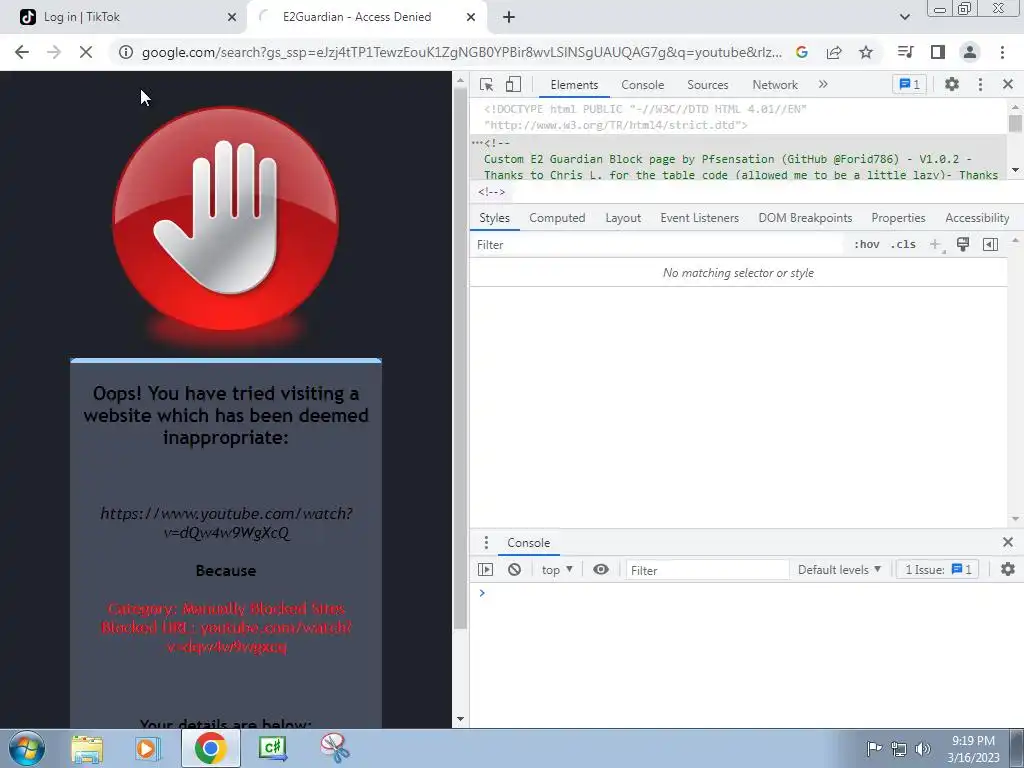The width and height of the screenshot is (1024, 768).
Task: Open the Windows Start menu
Action: (x=27, y=748)
